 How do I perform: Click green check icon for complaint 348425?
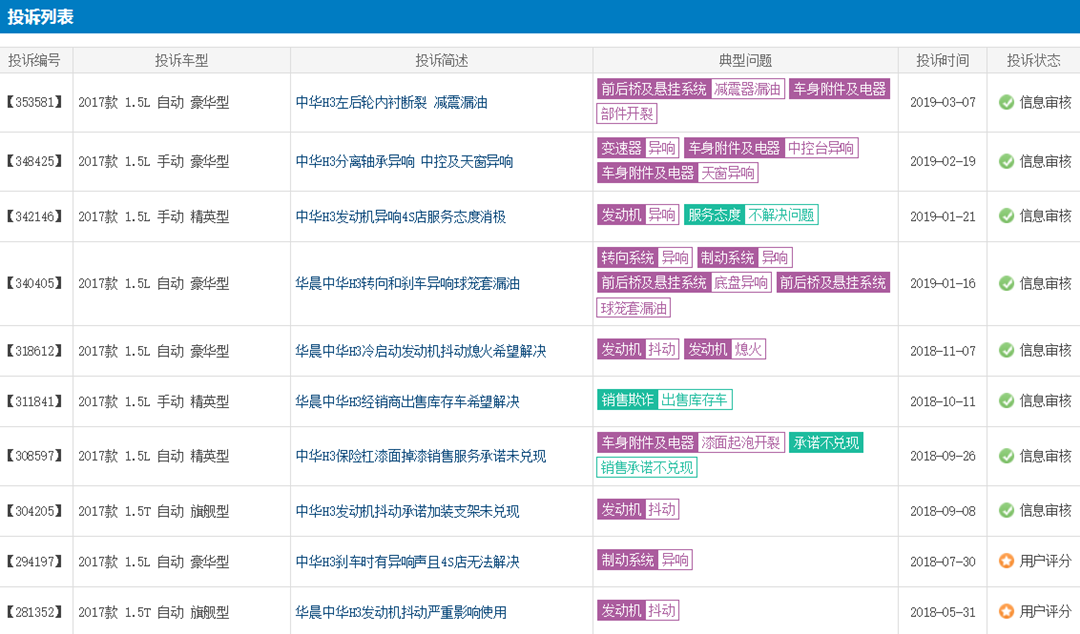point(1006,161)
